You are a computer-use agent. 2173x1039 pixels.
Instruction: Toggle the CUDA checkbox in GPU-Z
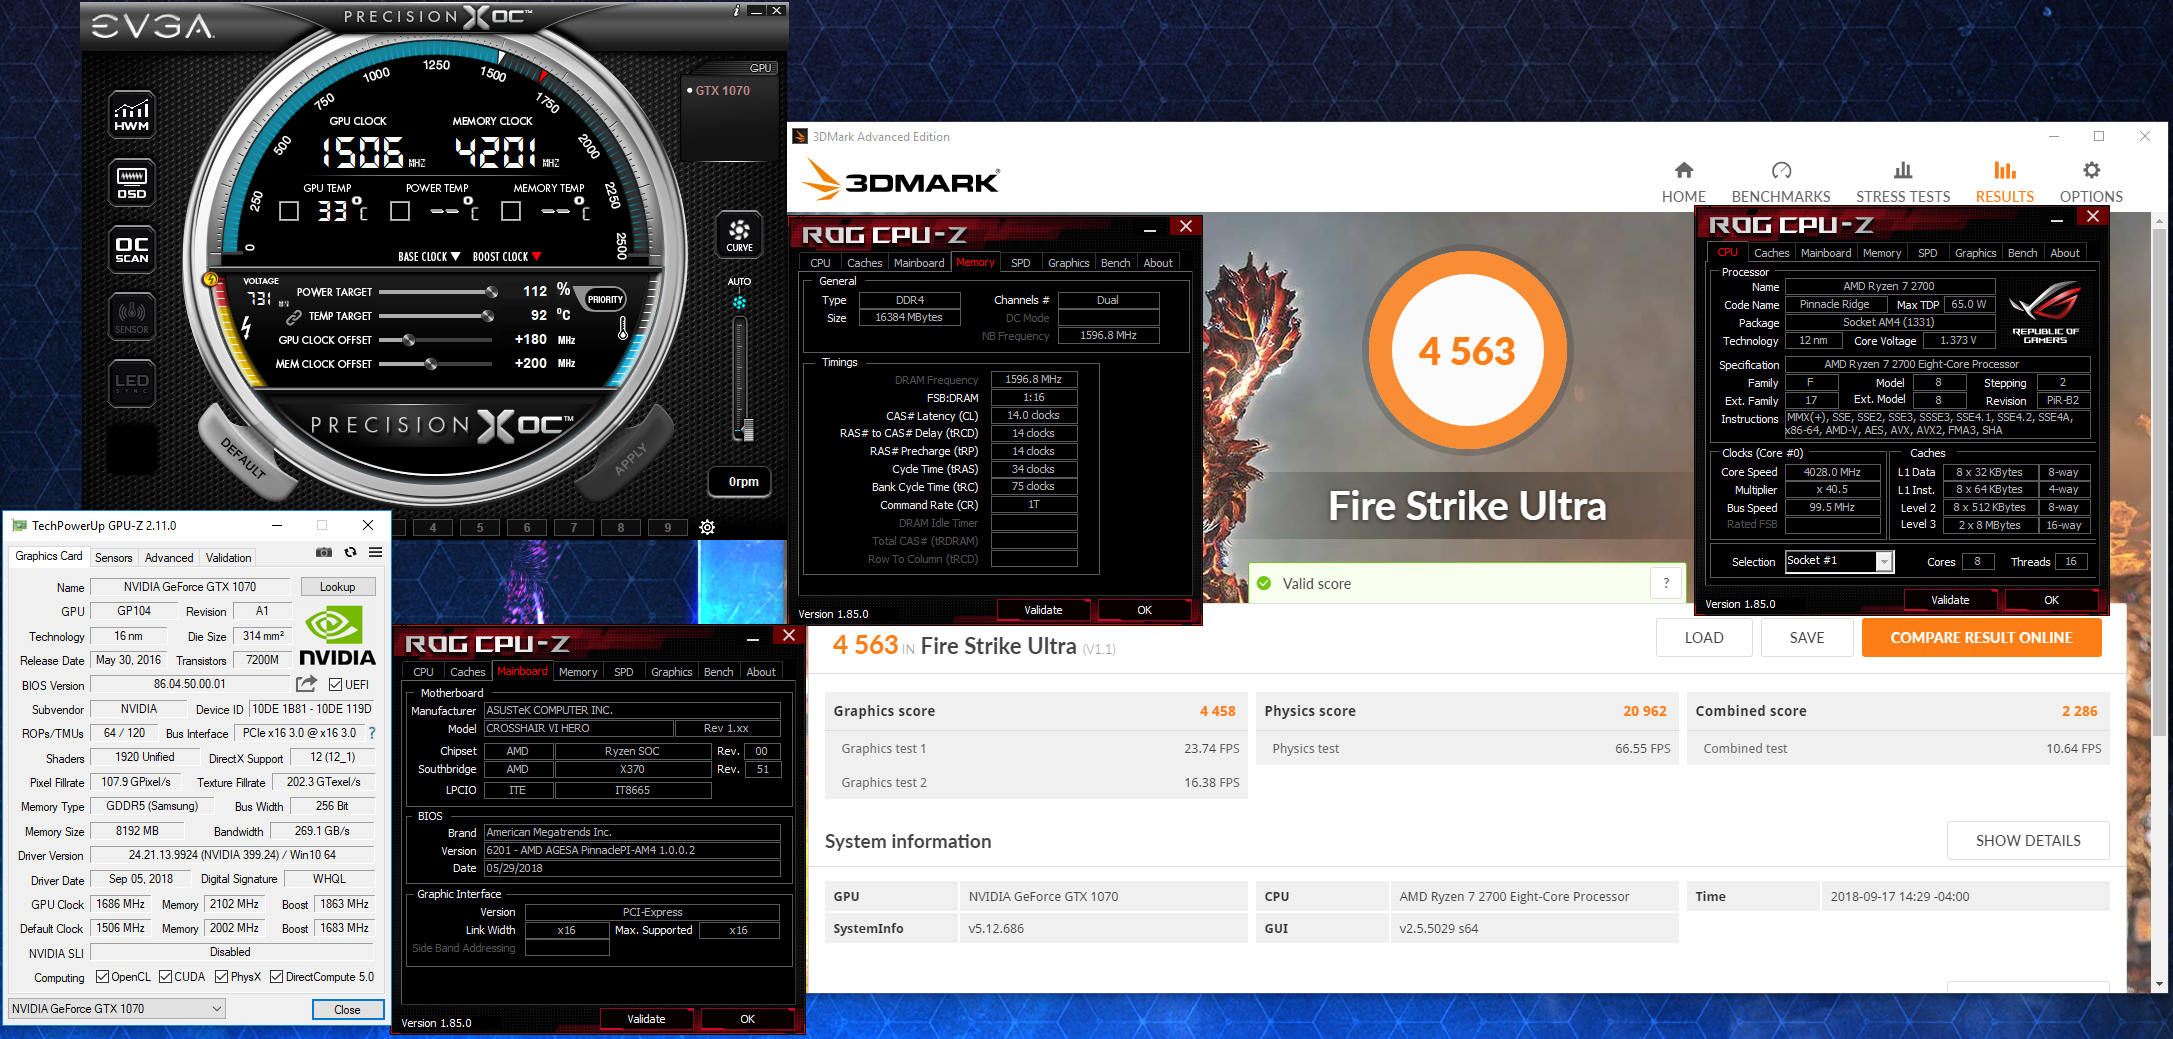(166, 977)
